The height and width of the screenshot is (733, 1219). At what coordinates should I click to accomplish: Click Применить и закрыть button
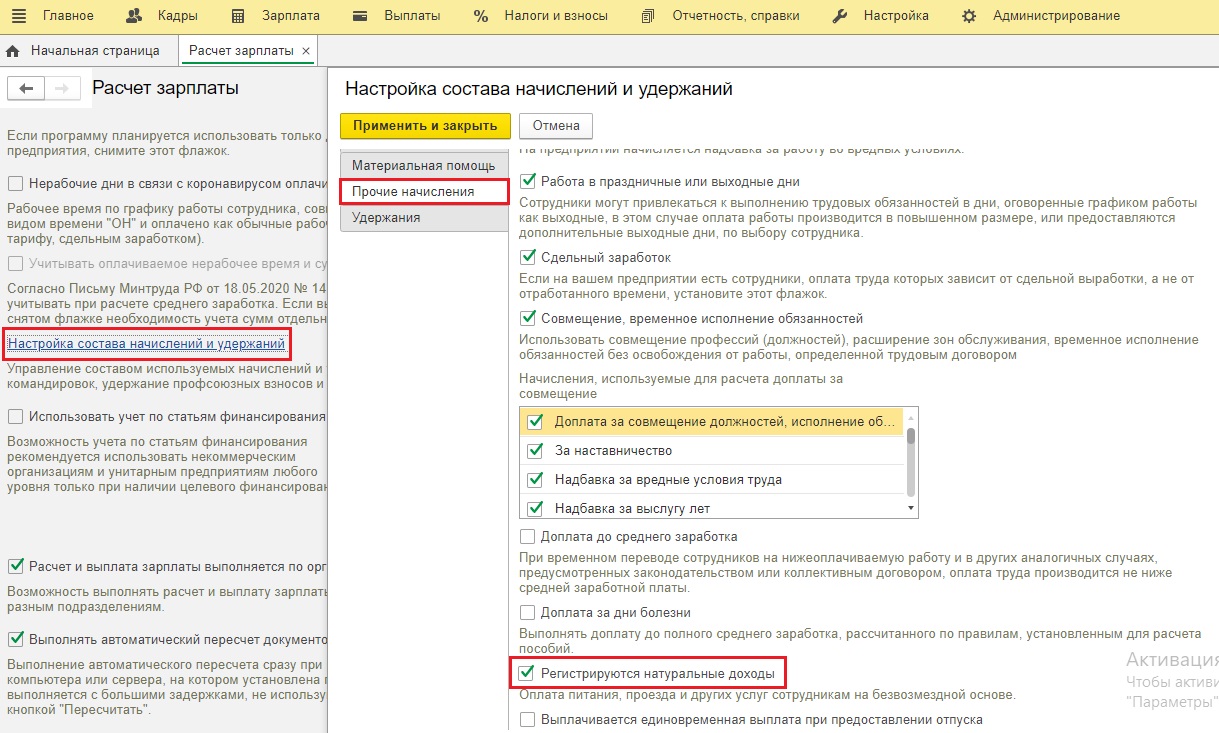(x=425, y=125)
